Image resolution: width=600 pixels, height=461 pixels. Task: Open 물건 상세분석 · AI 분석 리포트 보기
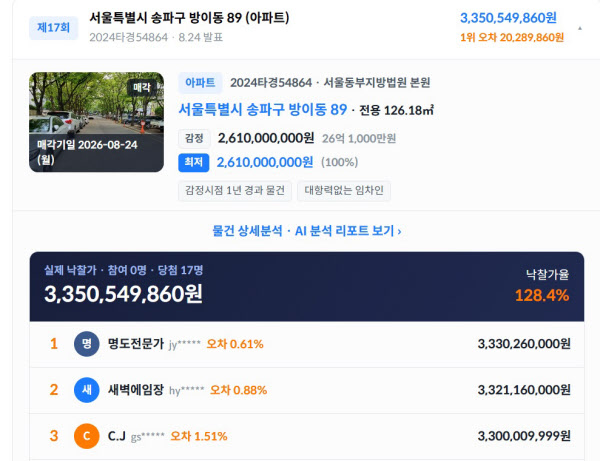coord(307,231)
